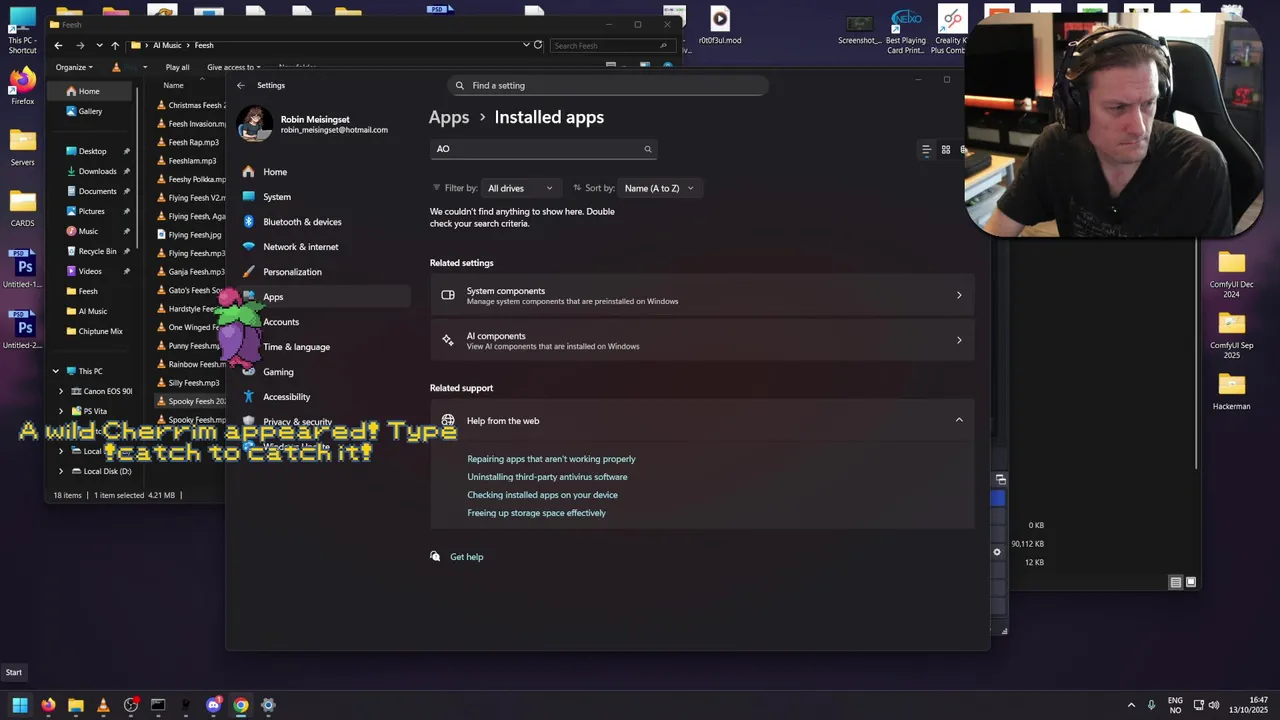Click the Get help link
Screen dimensions: 1280x720
(x=466, y=557)
